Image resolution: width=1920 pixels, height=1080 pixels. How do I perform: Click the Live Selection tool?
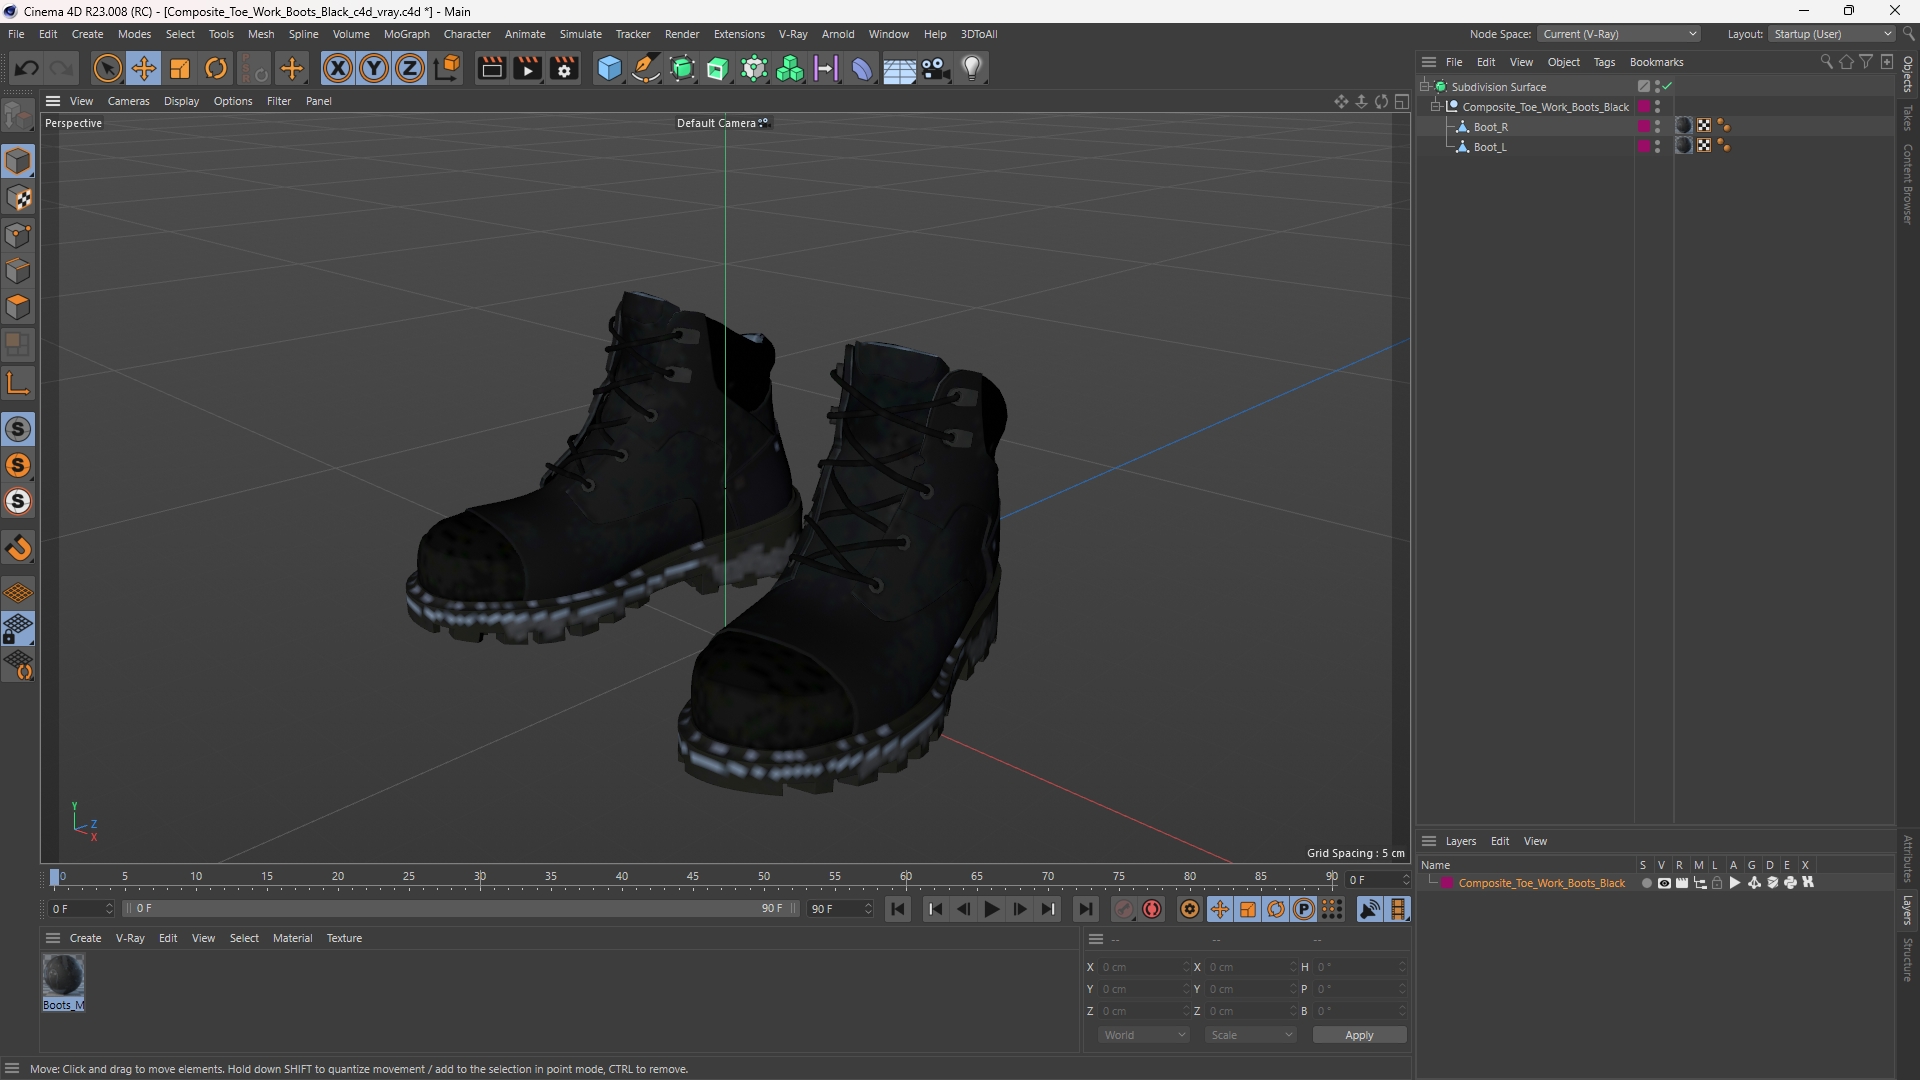[x=107, y=68]
